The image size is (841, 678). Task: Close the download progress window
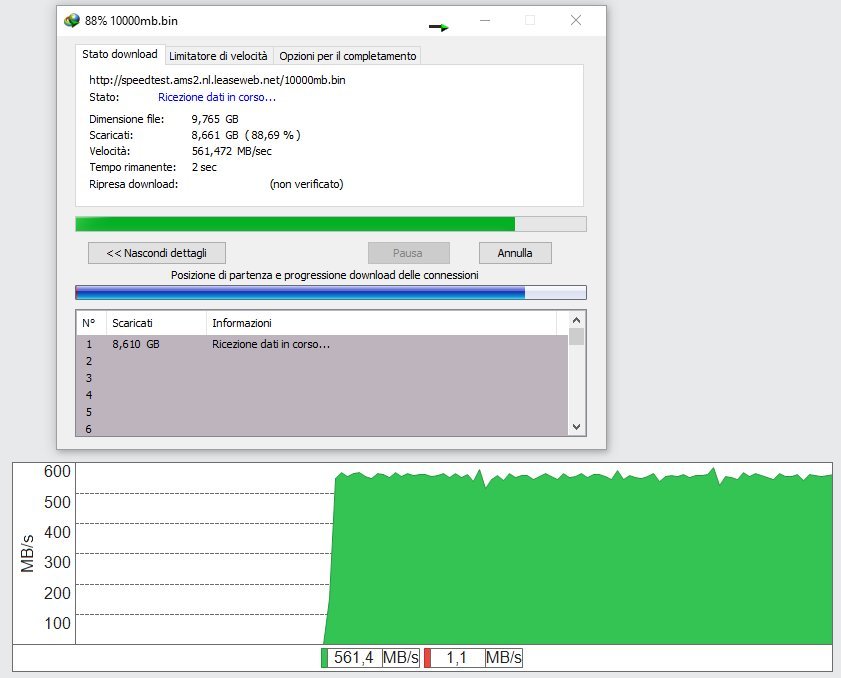coord(576,20)
